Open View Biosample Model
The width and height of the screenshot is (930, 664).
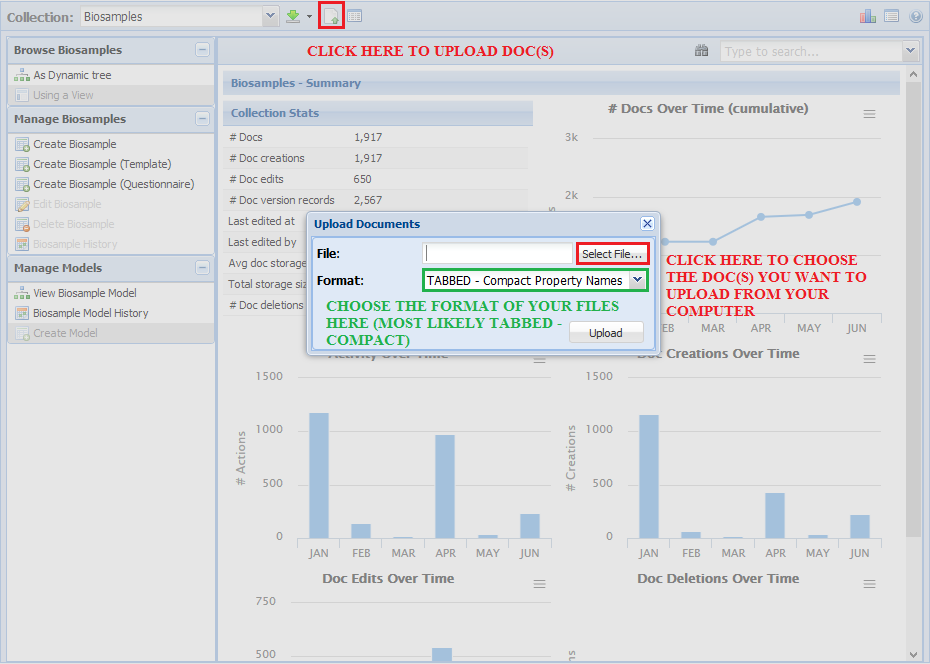tap(84, 293)
